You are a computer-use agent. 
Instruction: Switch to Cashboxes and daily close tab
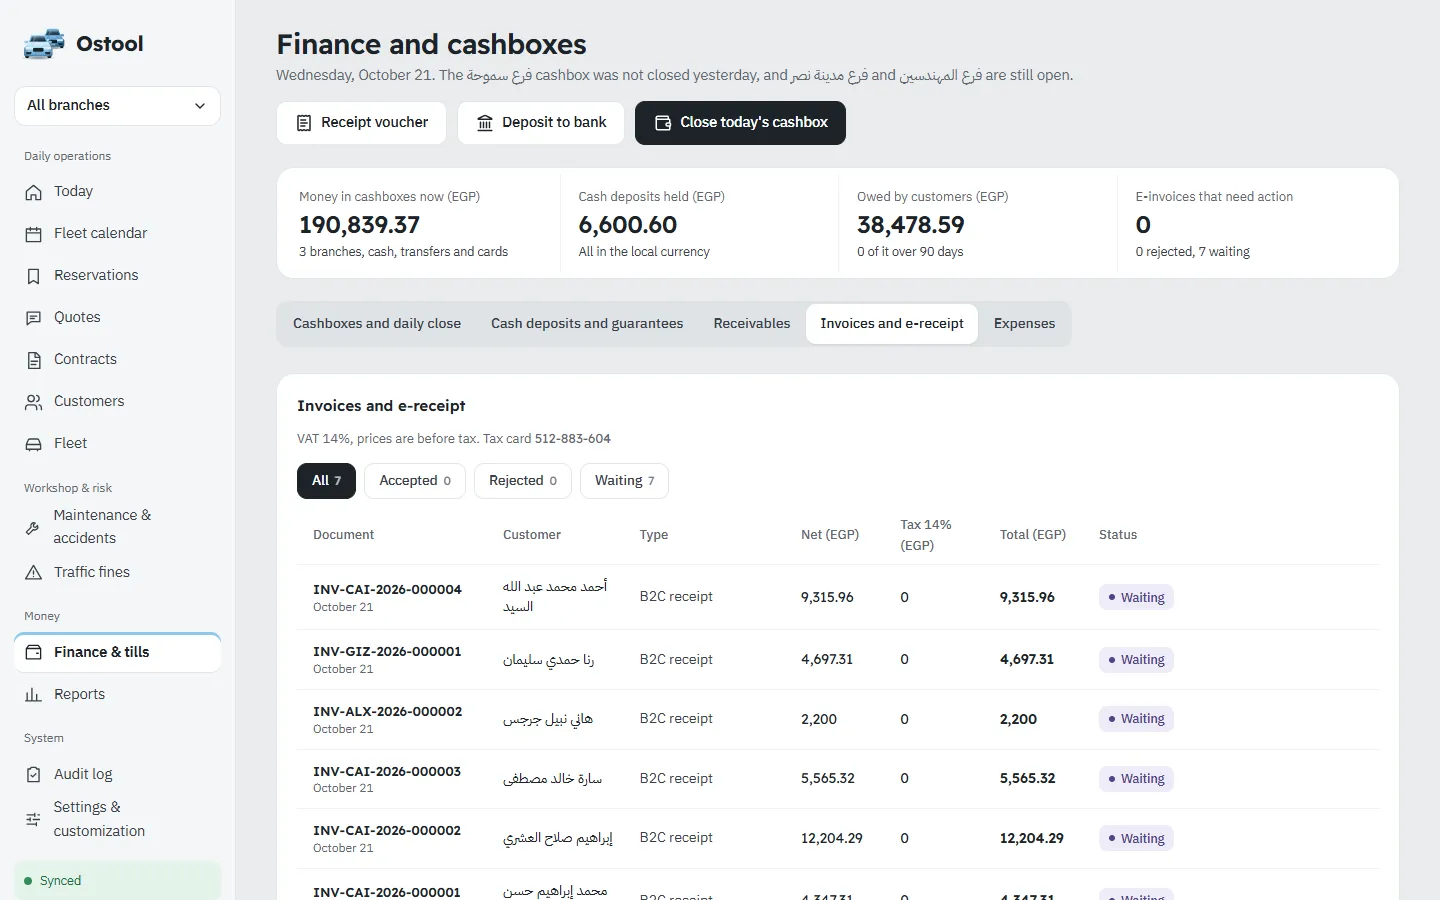[377, 324]
